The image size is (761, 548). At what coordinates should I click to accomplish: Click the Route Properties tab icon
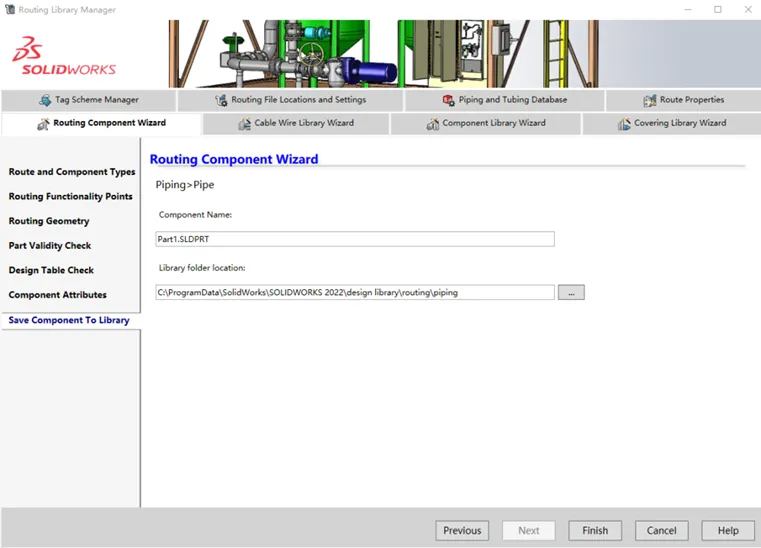point(649,100)
